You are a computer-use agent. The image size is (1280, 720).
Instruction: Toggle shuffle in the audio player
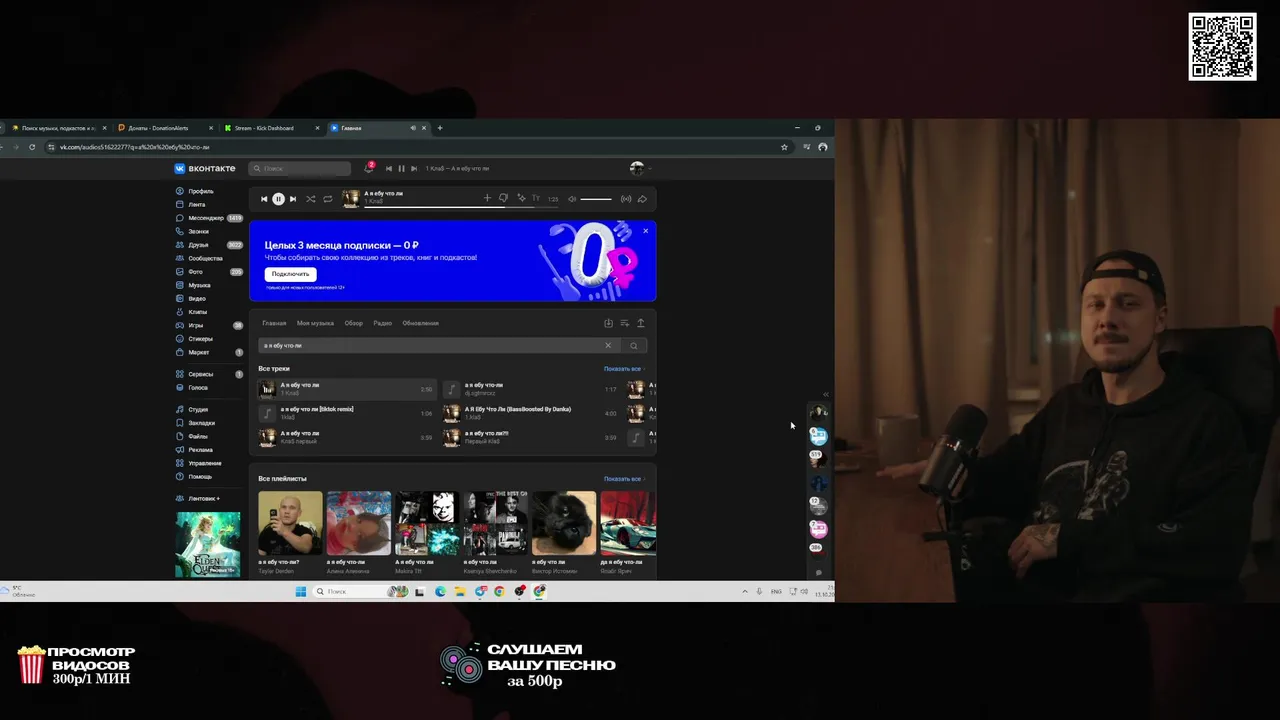[310, 199]
